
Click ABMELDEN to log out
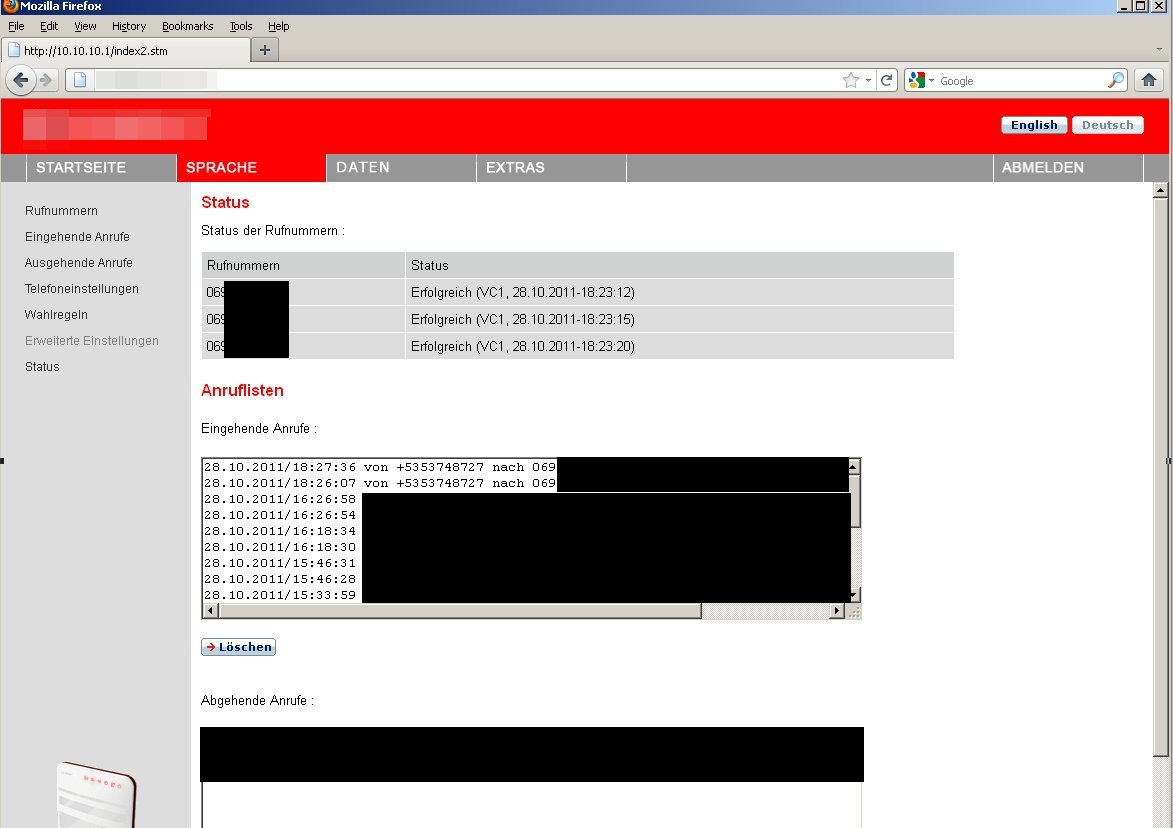[1042, 167]
